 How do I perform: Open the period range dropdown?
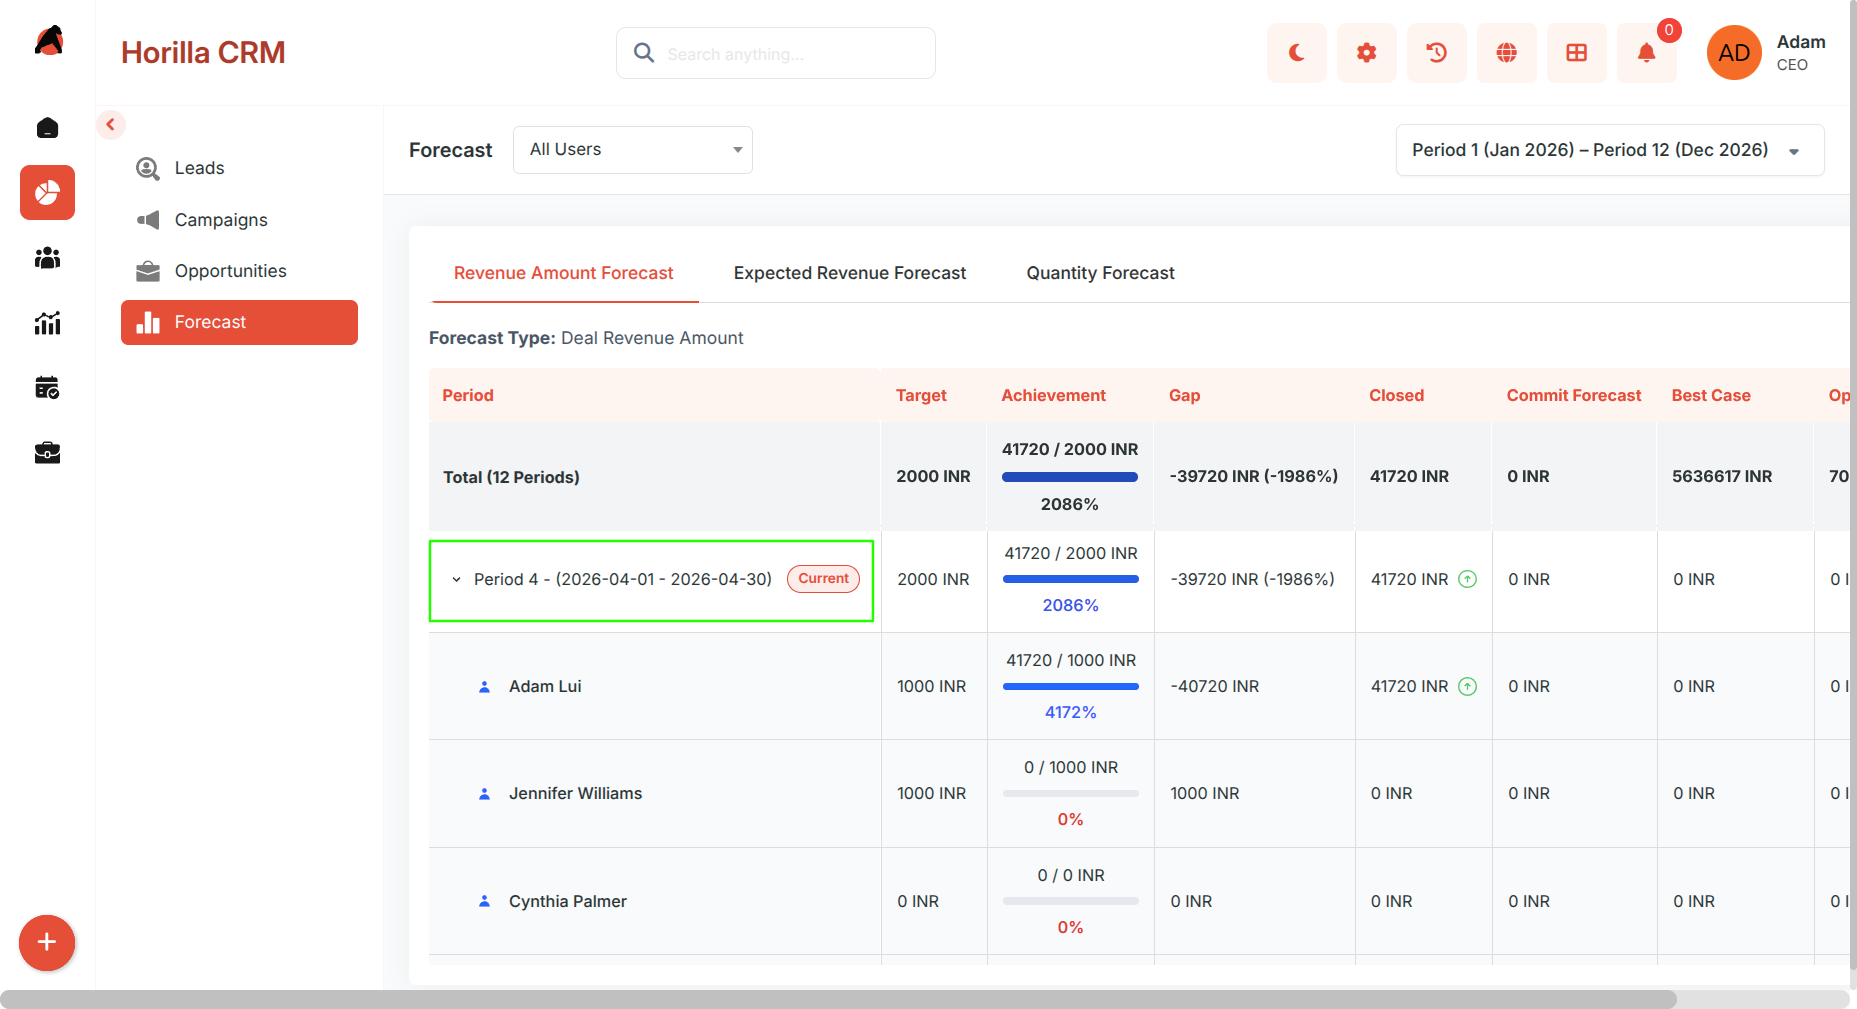click(1610, 150)
